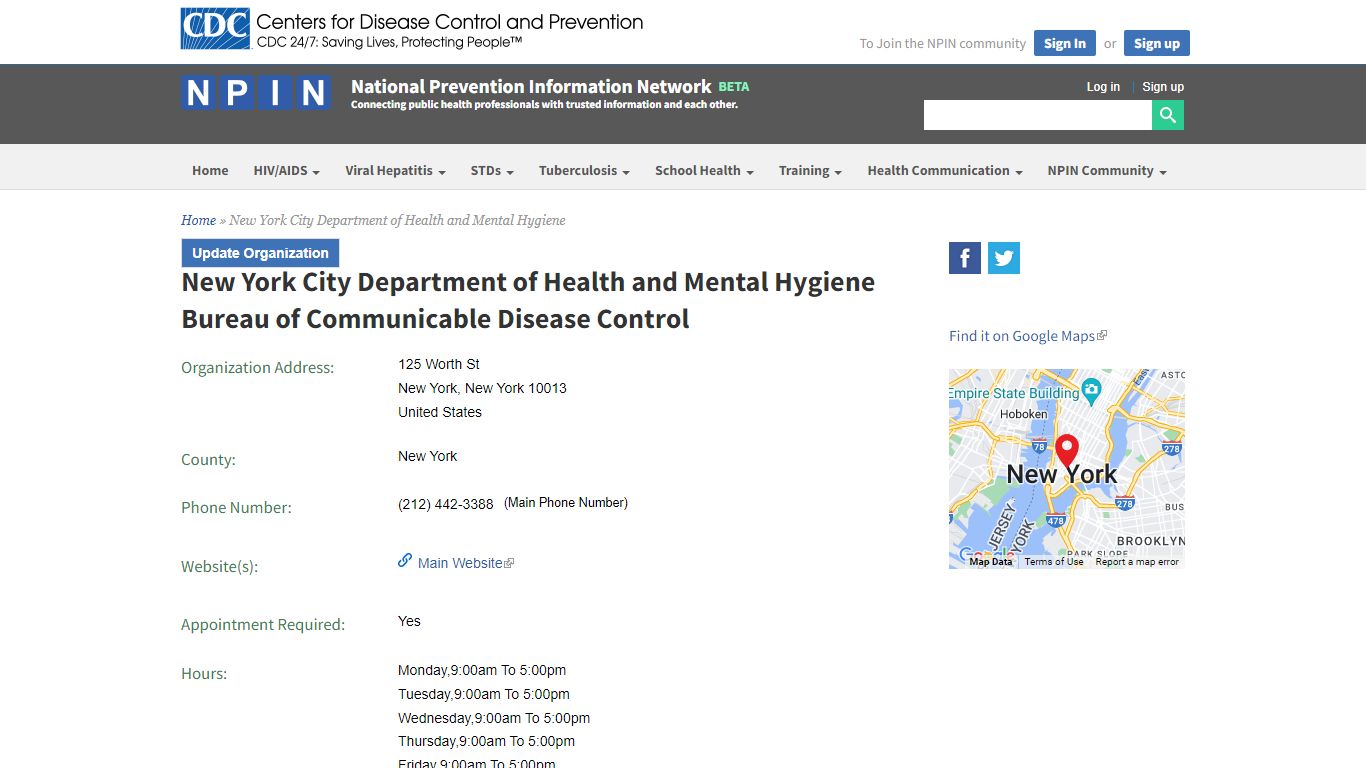1366x768 pixels.
Task: Click Report a map error link
Action: click(1137, 562)
